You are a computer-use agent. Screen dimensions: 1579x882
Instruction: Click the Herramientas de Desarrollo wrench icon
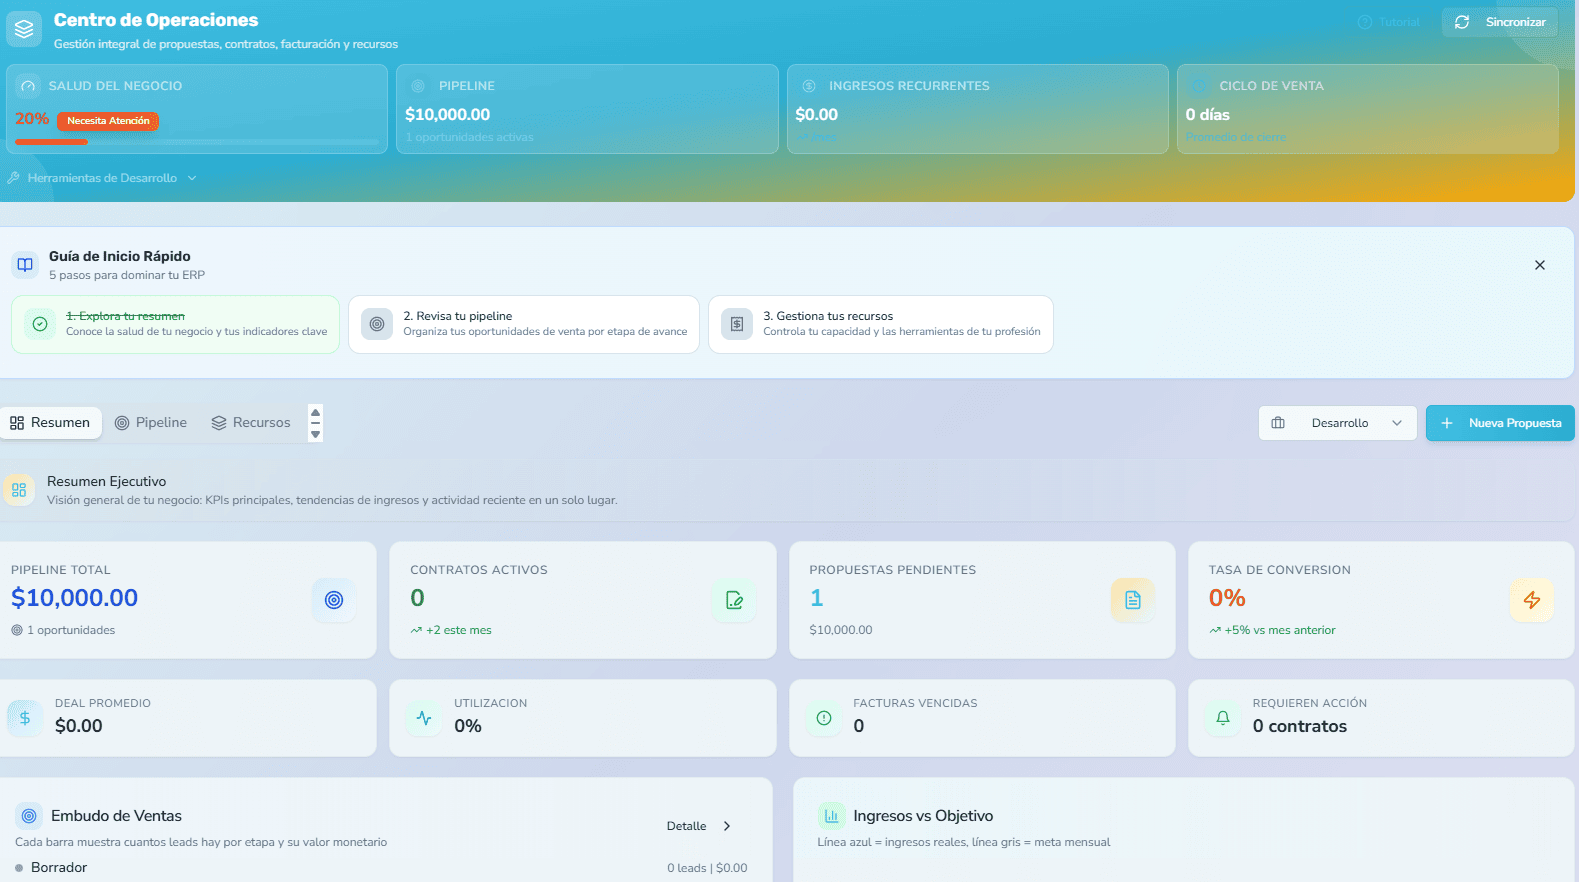(x=14, y=178)
